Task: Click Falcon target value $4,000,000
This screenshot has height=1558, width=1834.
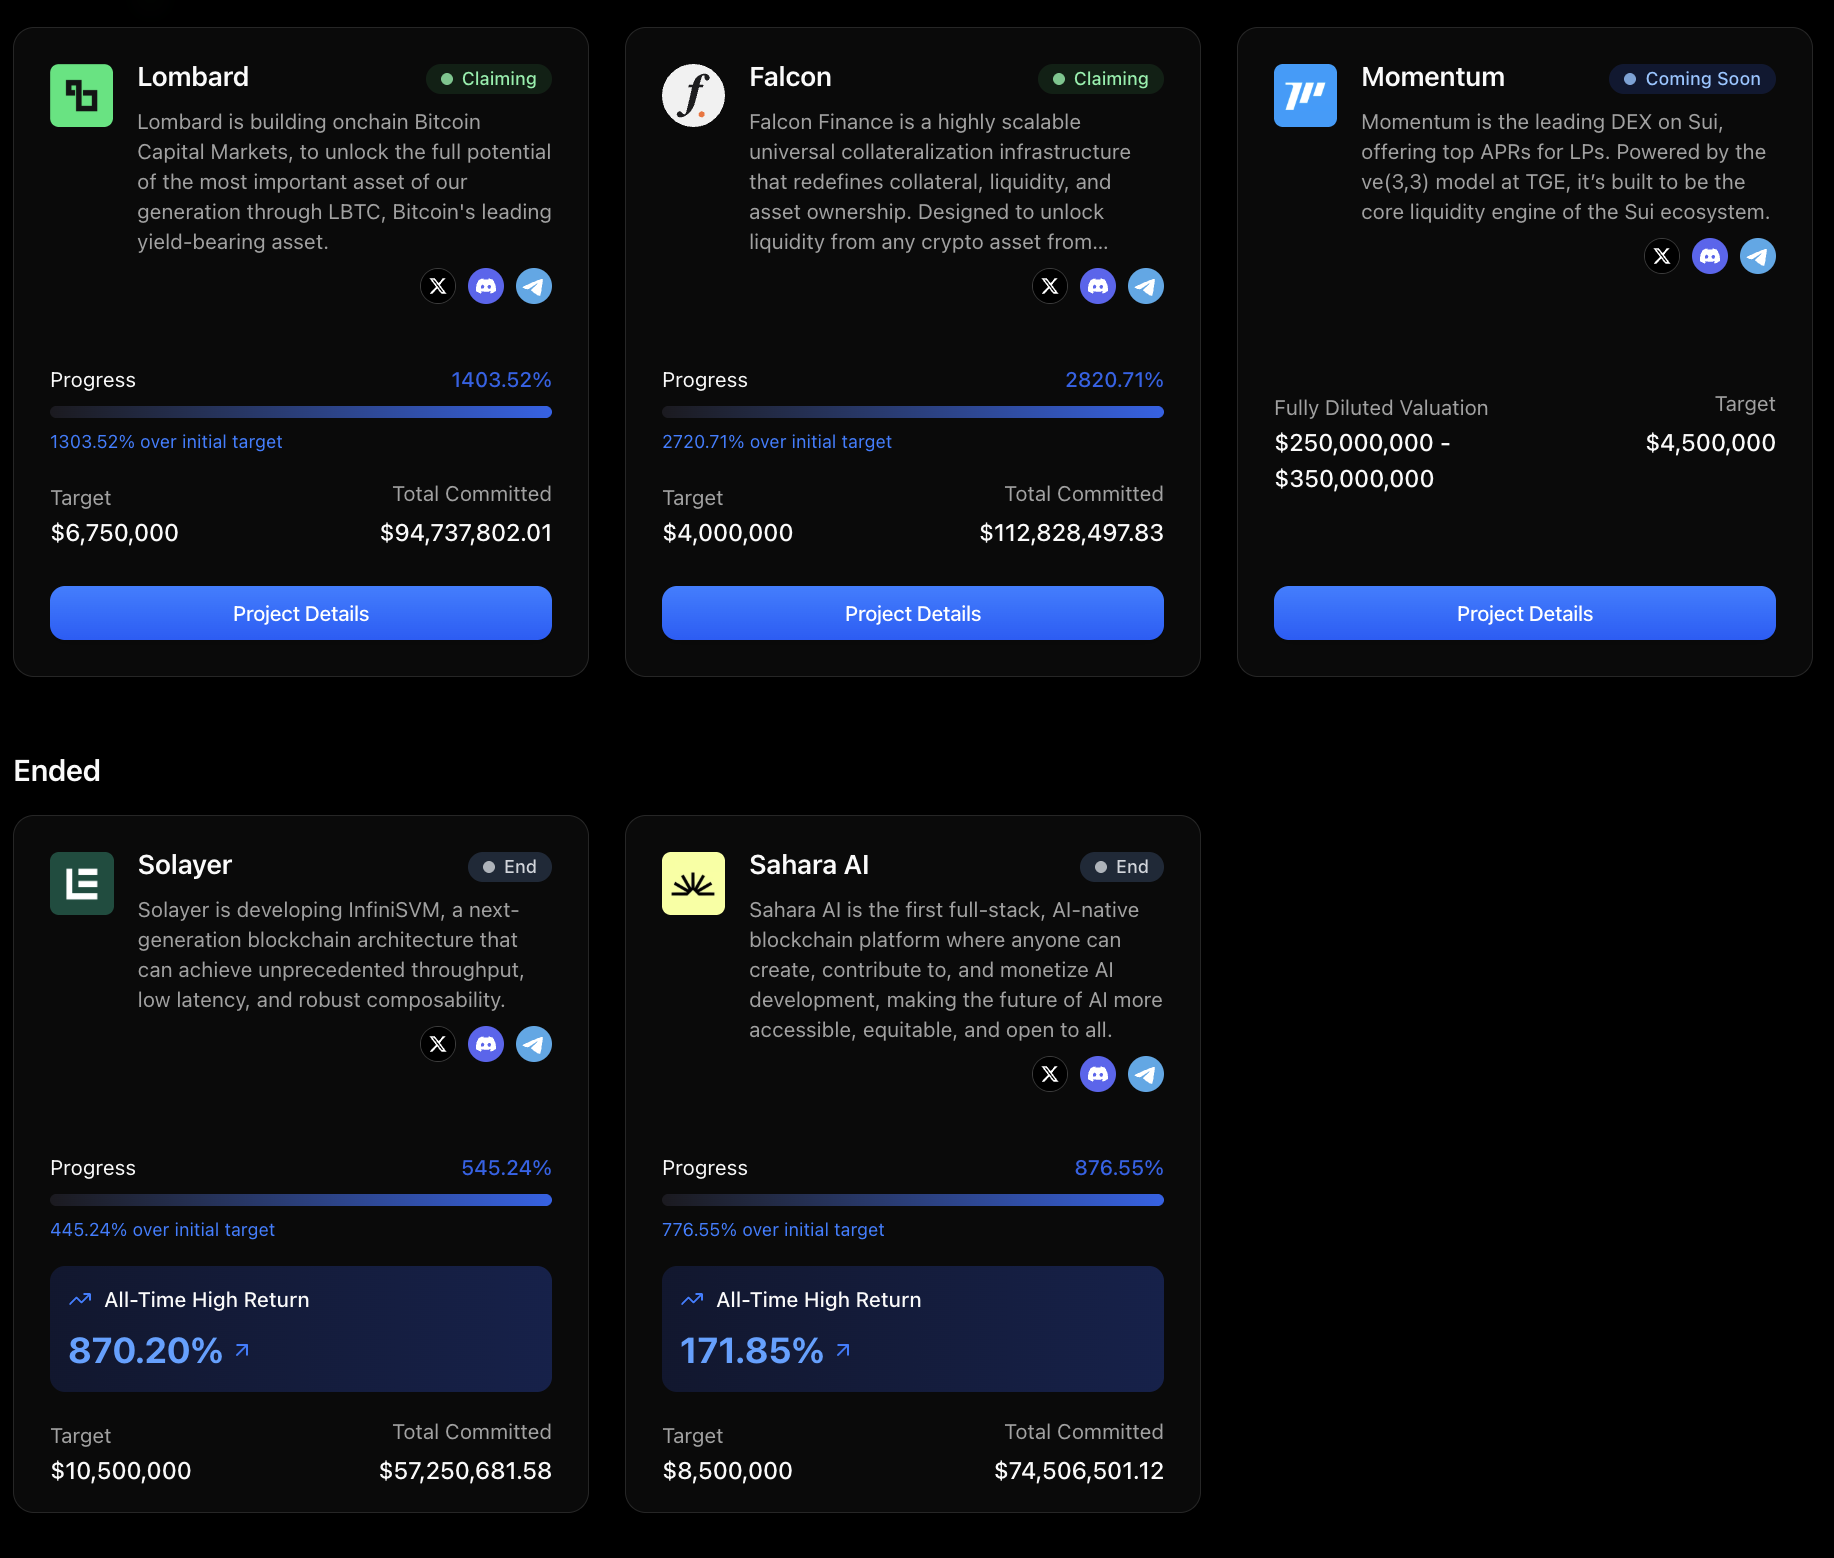Action: (x=727, y=533)
